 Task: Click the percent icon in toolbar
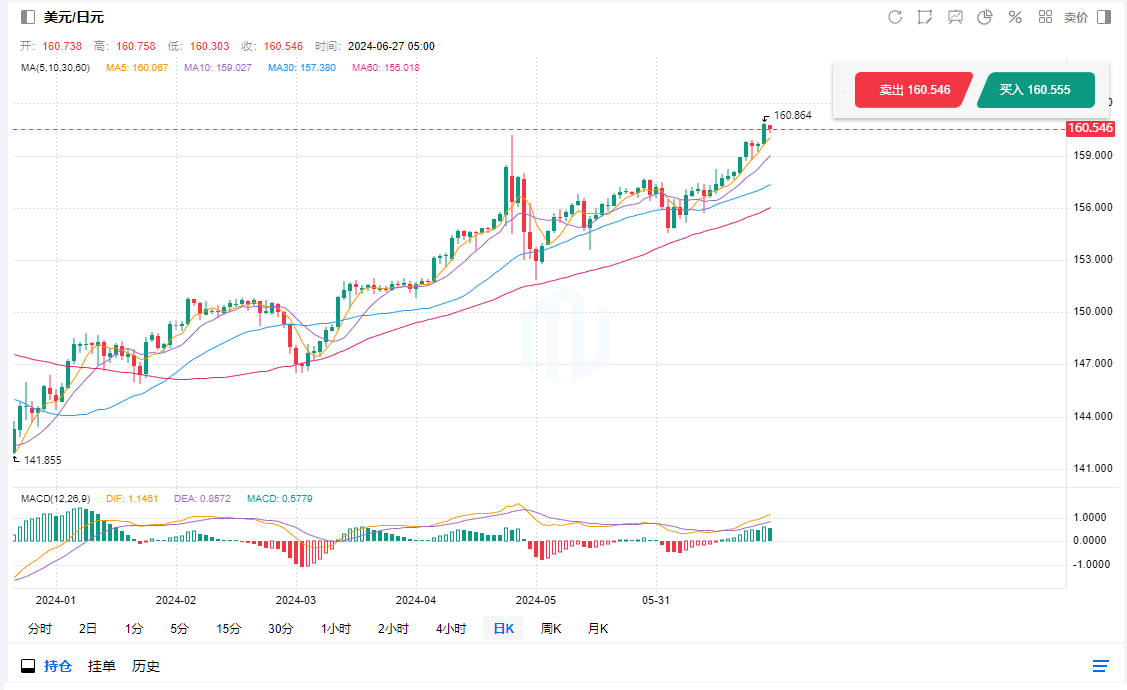click(1014, 17)
